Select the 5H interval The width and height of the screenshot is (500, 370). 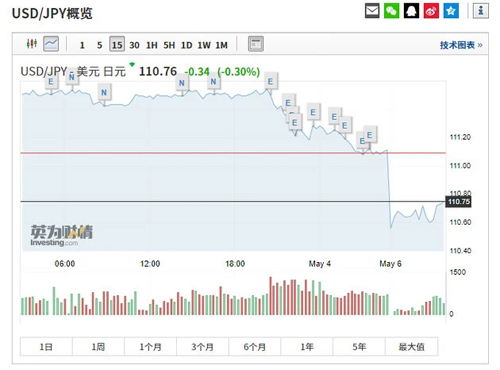click(169, 45)
